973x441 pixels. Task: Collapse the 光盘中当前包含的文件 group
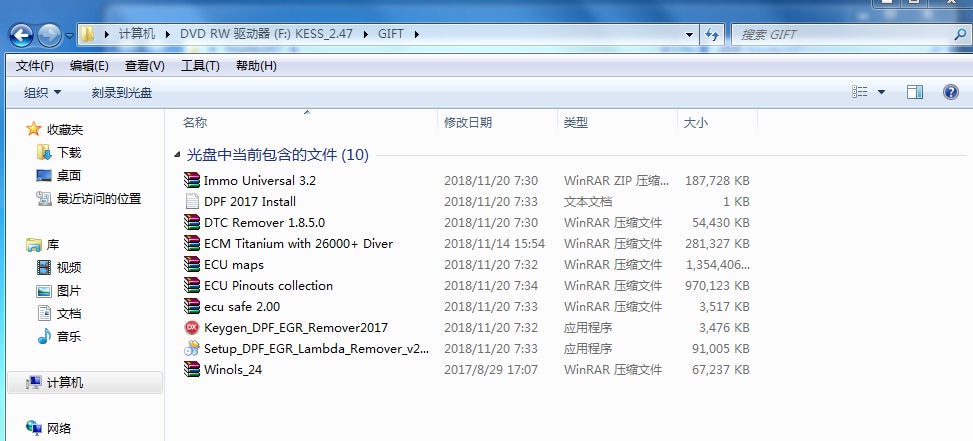[x=177, y=155]
